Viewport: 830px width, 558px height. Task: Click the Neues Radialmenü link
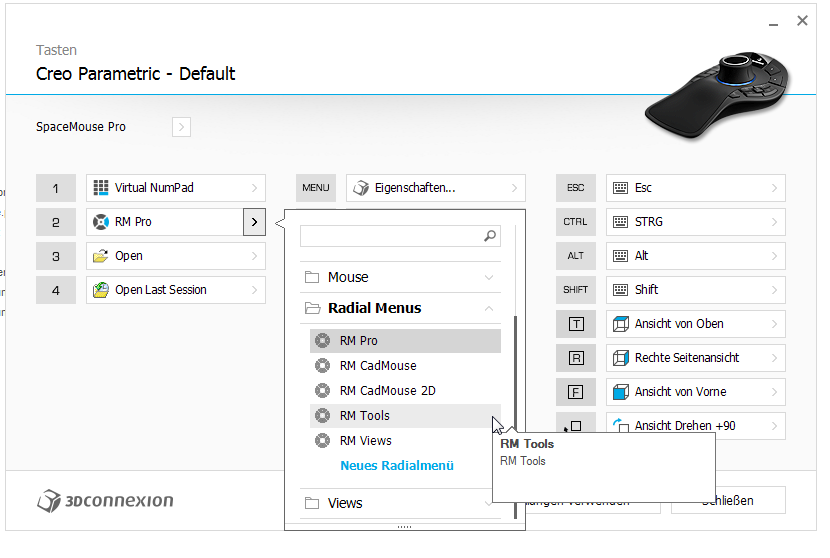[x=397, y=466]
